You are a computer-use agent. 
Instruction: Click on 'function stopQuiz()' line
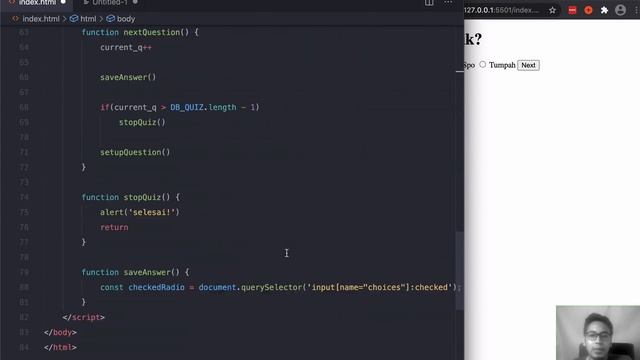131,197
